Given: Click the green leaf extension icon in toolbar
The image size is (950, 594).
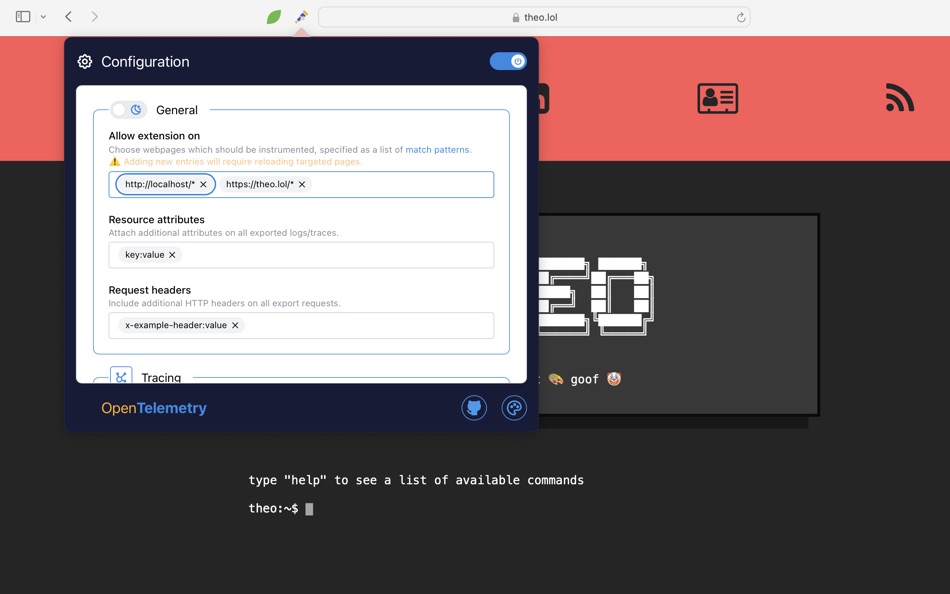Looking at the screenshot, I should click(273, 16).
